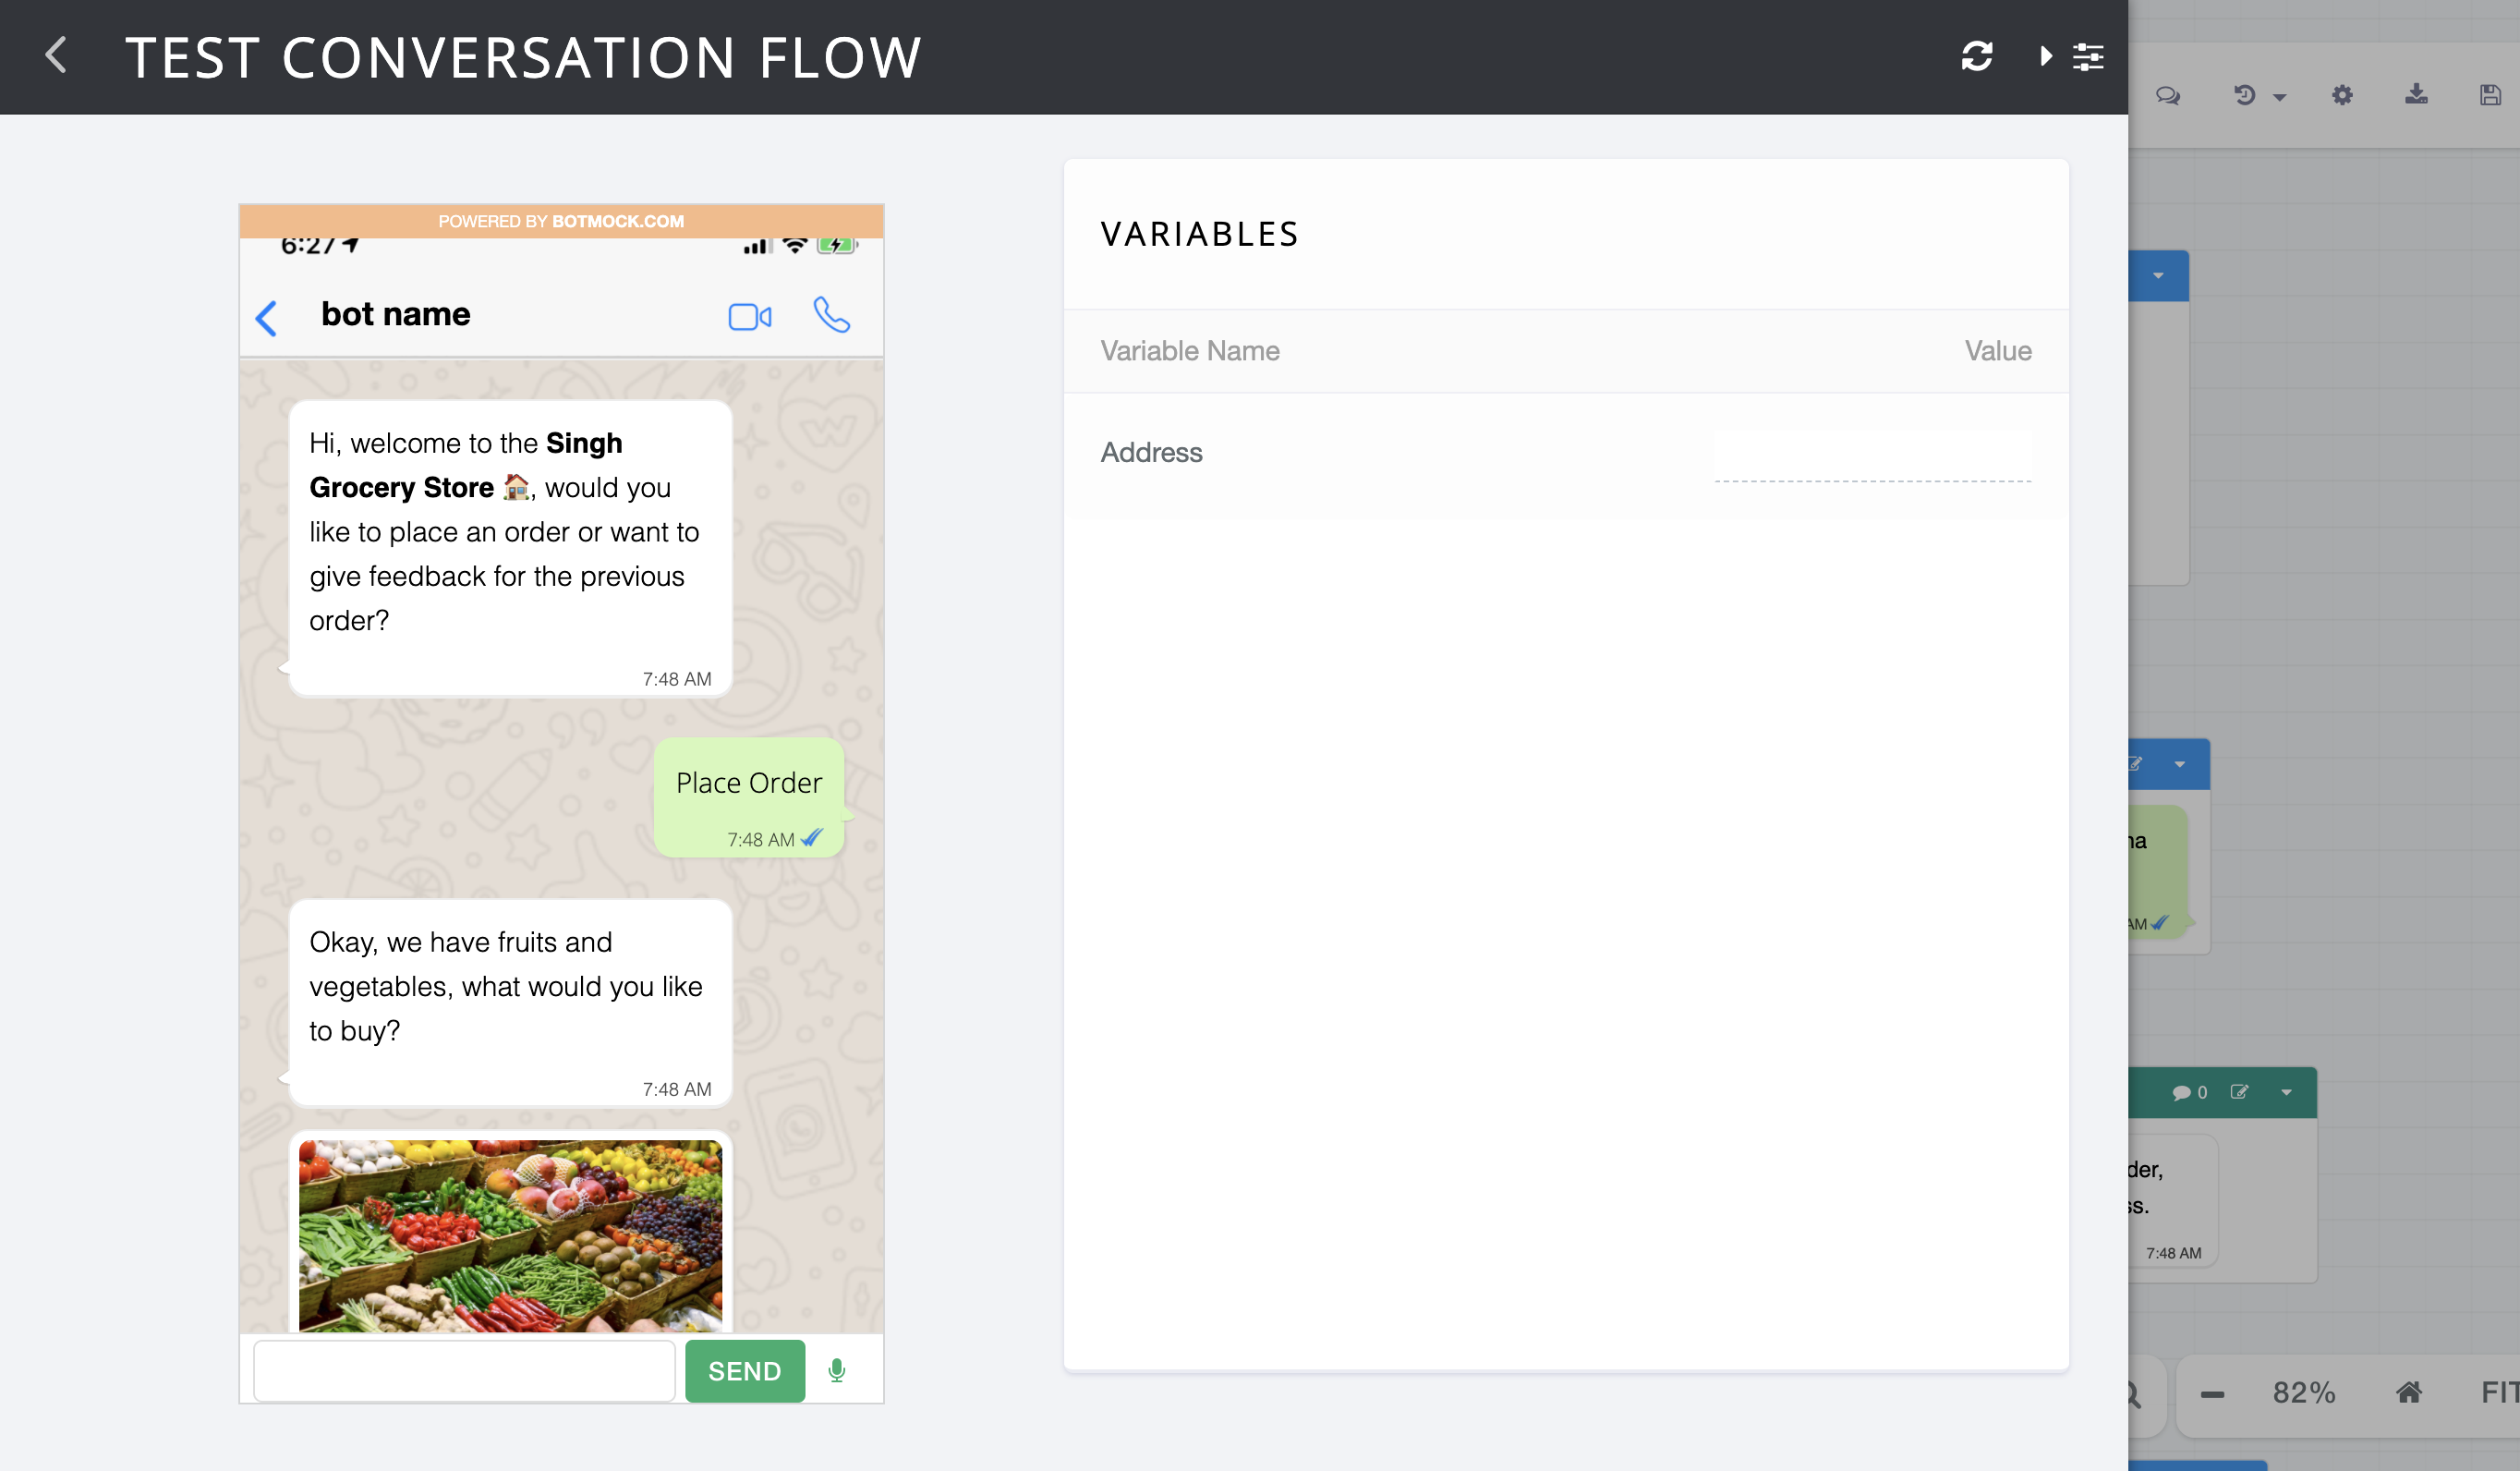The image size is (2520, 1471).
Task: Open version history clock icon
Action: (2244, 96)
